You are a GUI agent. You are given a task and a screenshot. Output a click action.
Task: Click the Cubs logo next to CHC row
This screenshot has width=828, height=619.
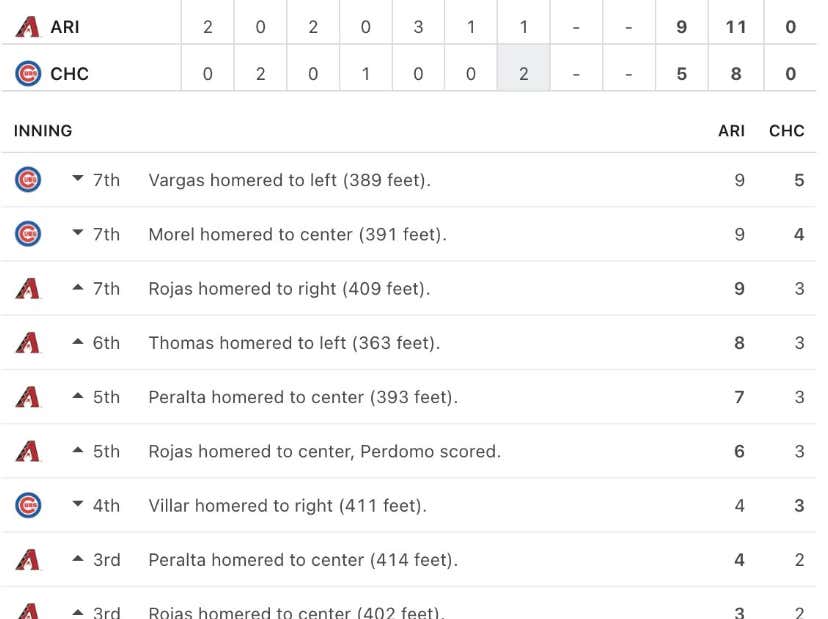click(x=27, y=72)
